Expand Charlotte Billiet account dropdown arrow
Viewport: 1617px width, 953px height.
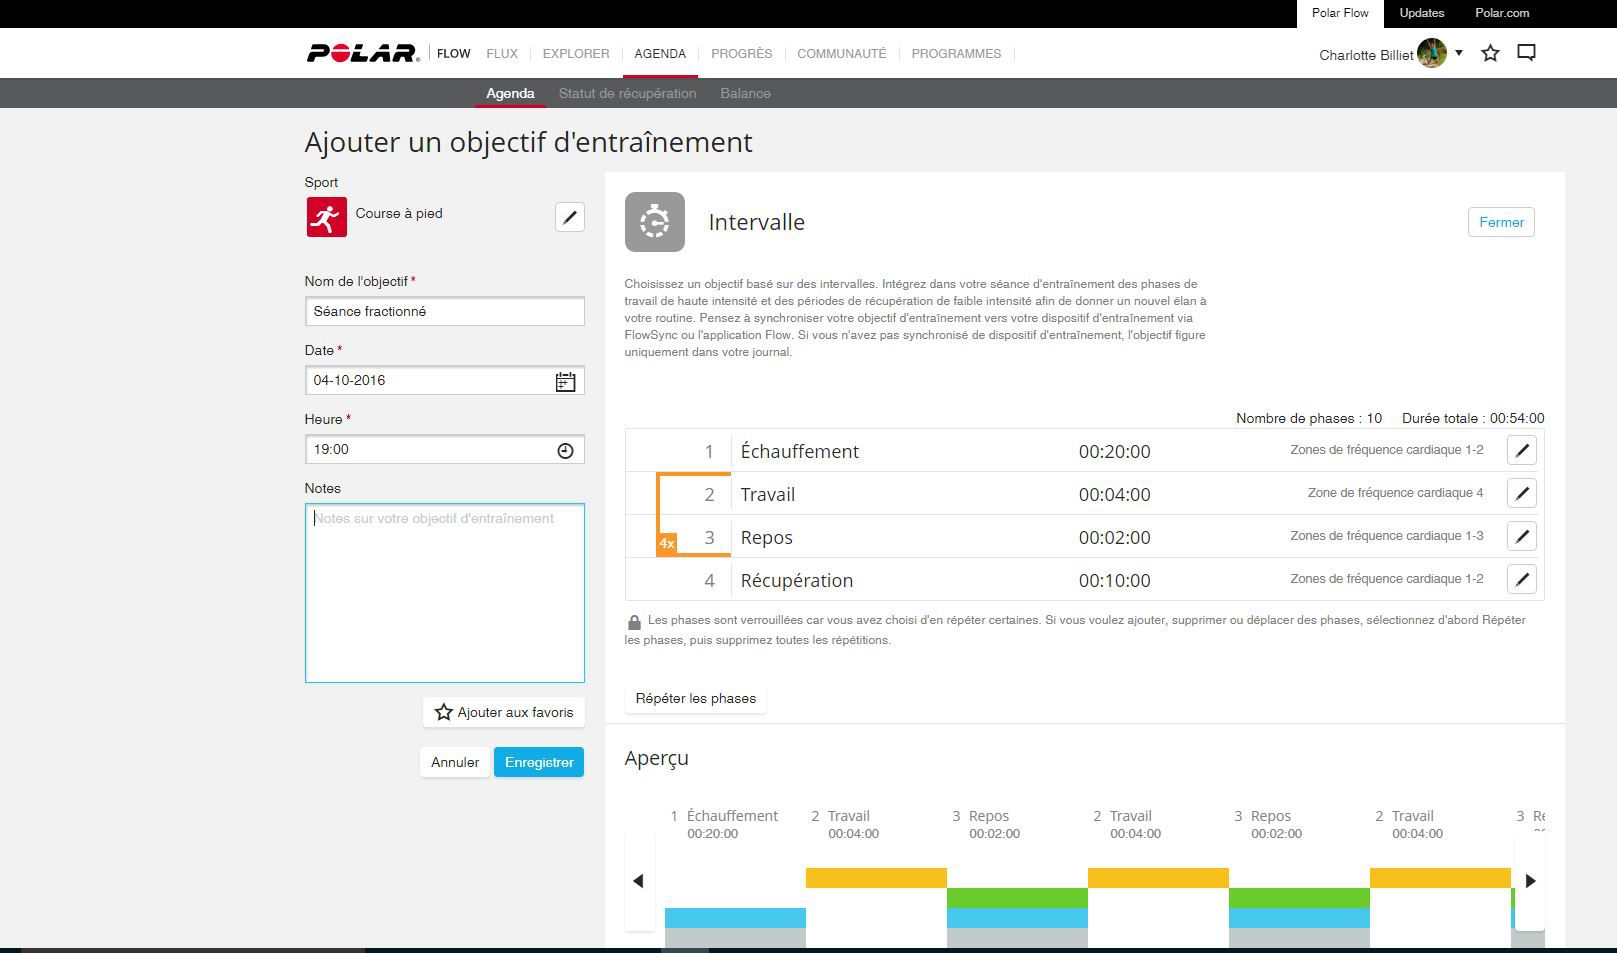(1459, 54)
